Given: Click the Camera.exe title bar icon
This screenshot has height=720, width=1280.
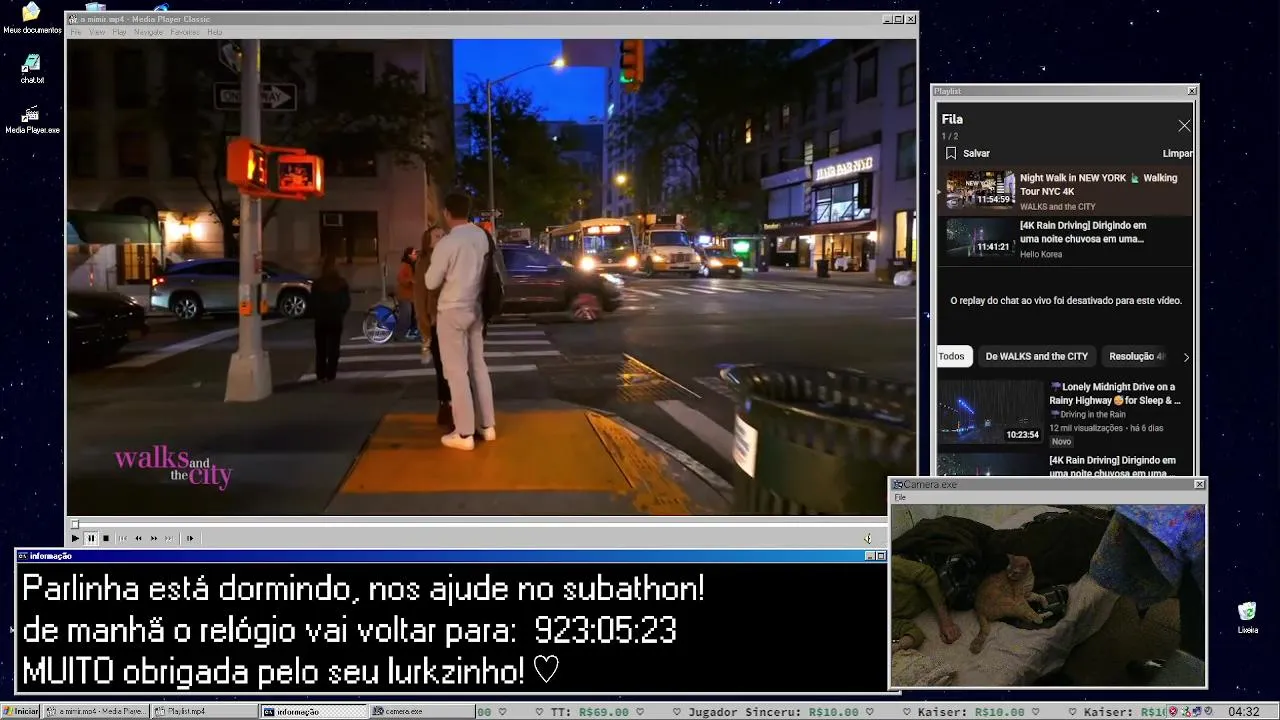Looking at the screenshot, I should [898, 484].
